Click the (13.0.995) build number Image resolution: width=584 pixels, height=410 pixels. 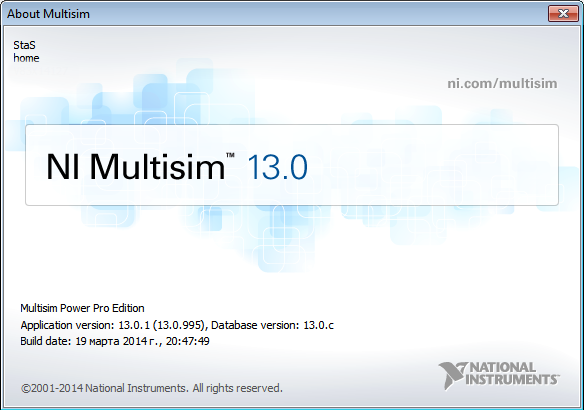180,325
